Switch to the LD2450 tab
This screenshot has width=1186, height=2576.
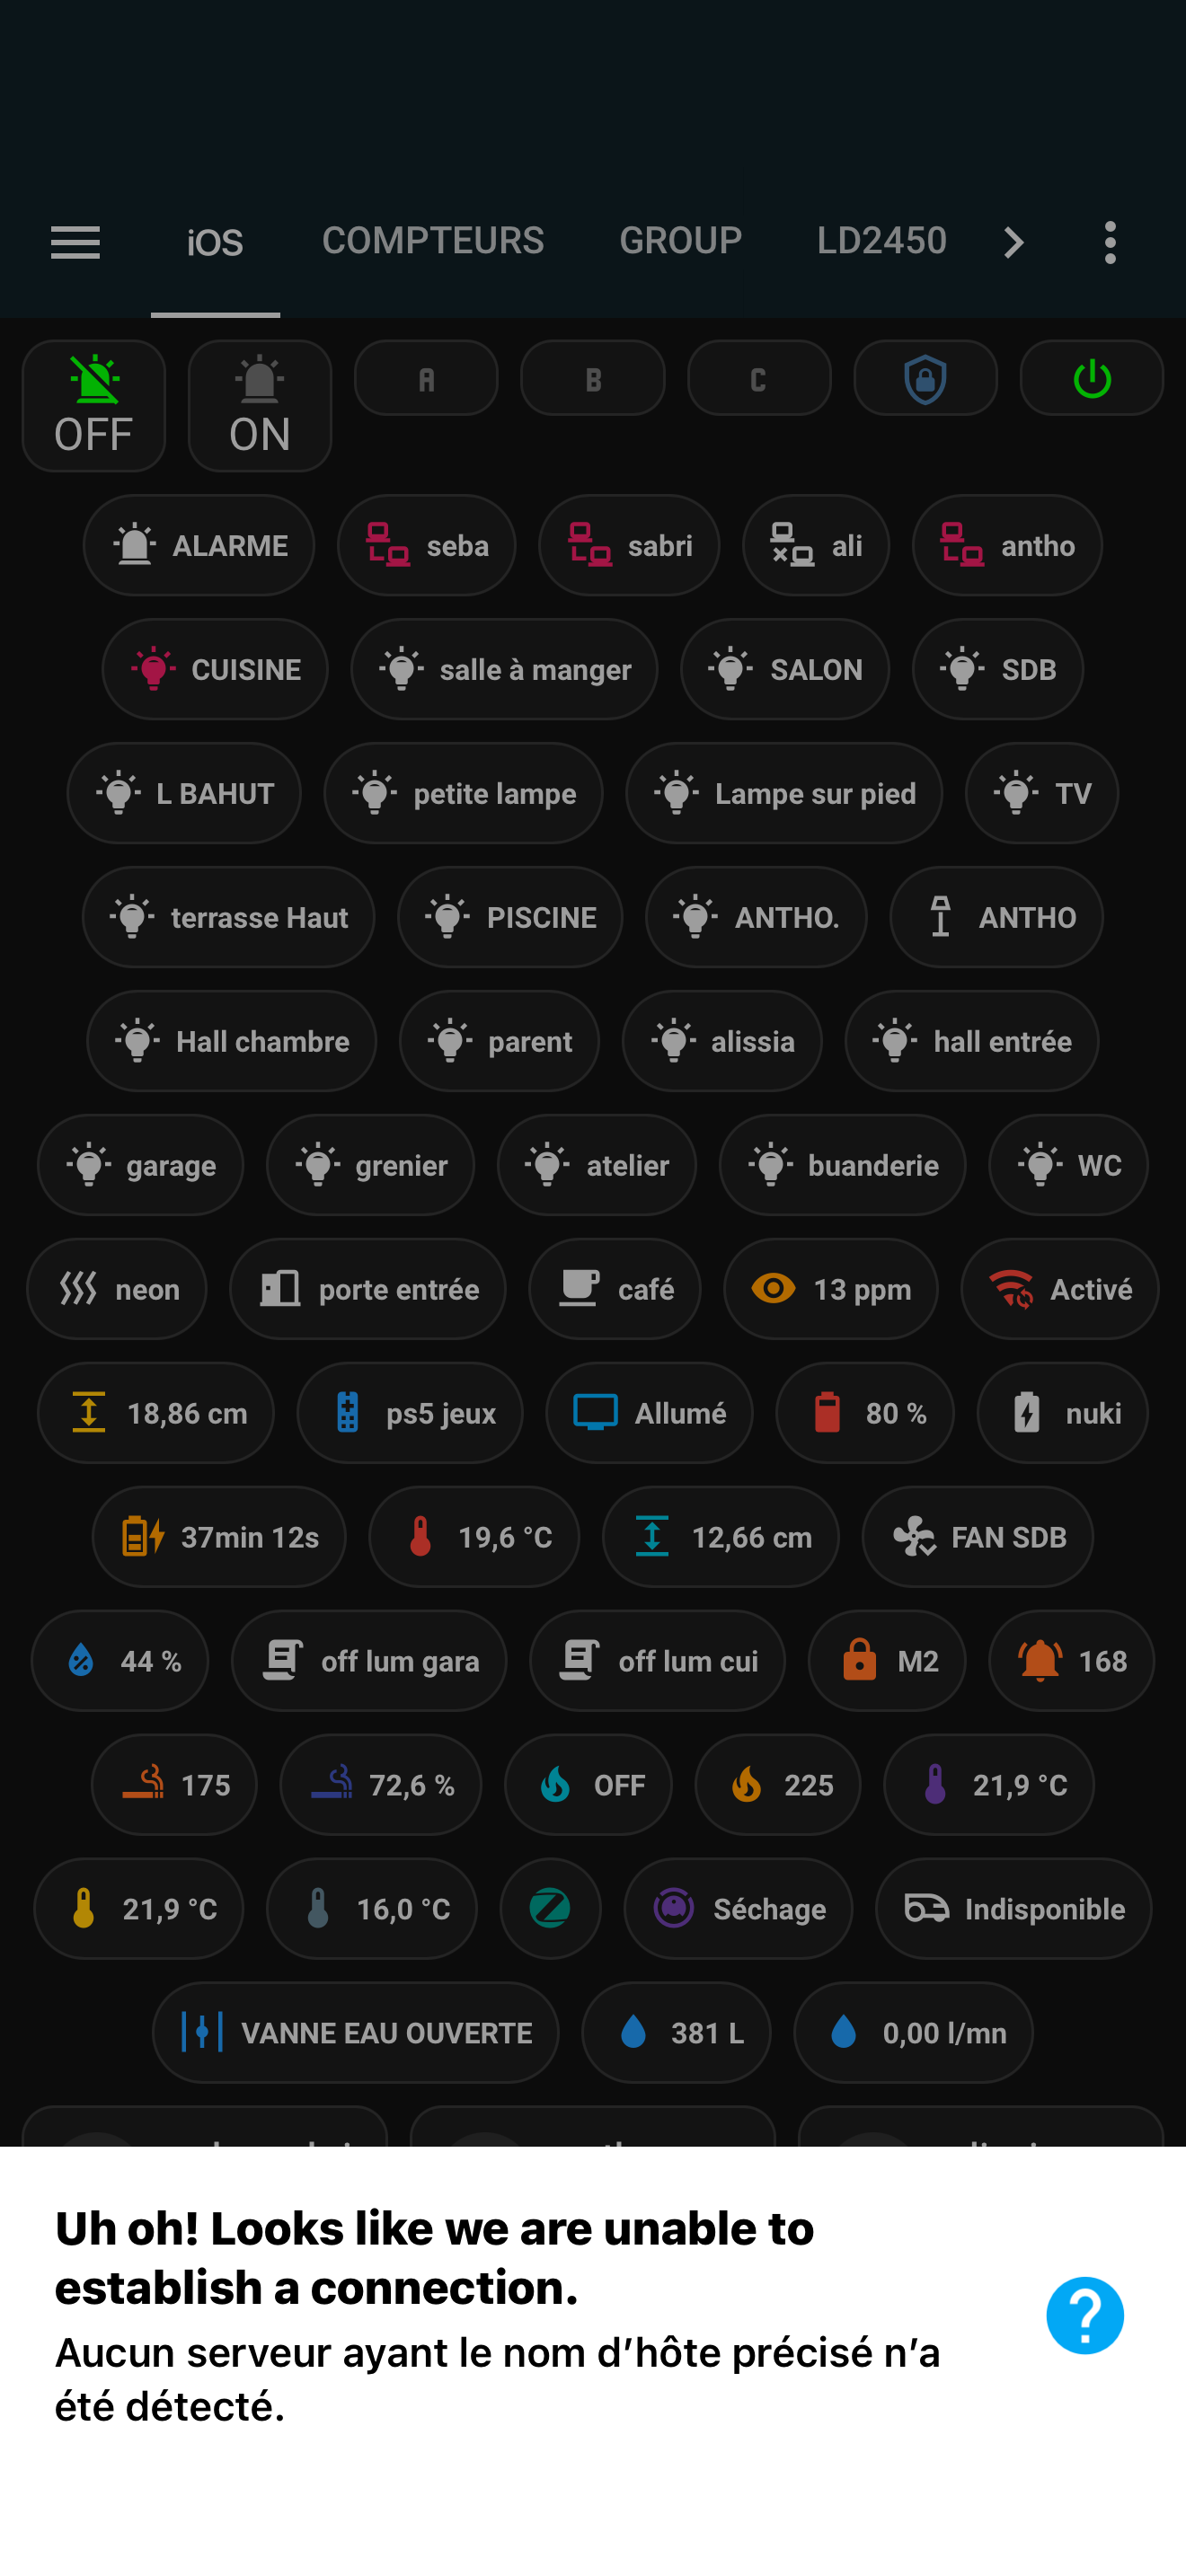point(881,240)
